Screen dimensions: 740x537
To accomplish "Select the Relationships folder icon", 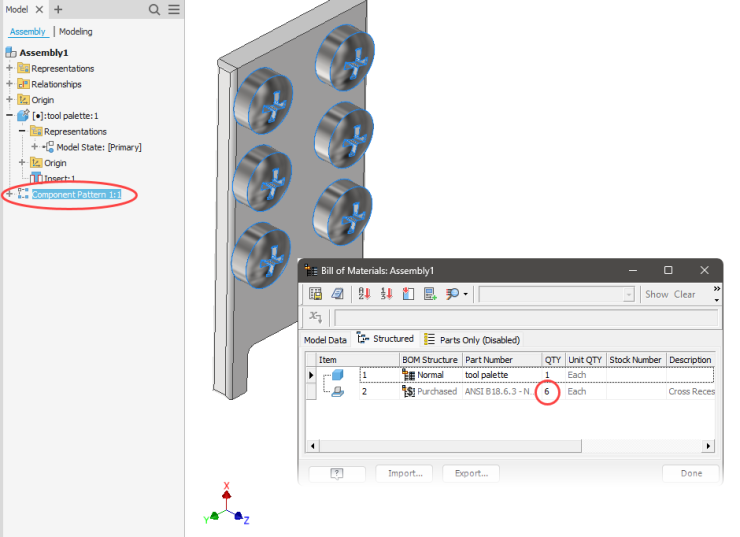I will (23, 84).
